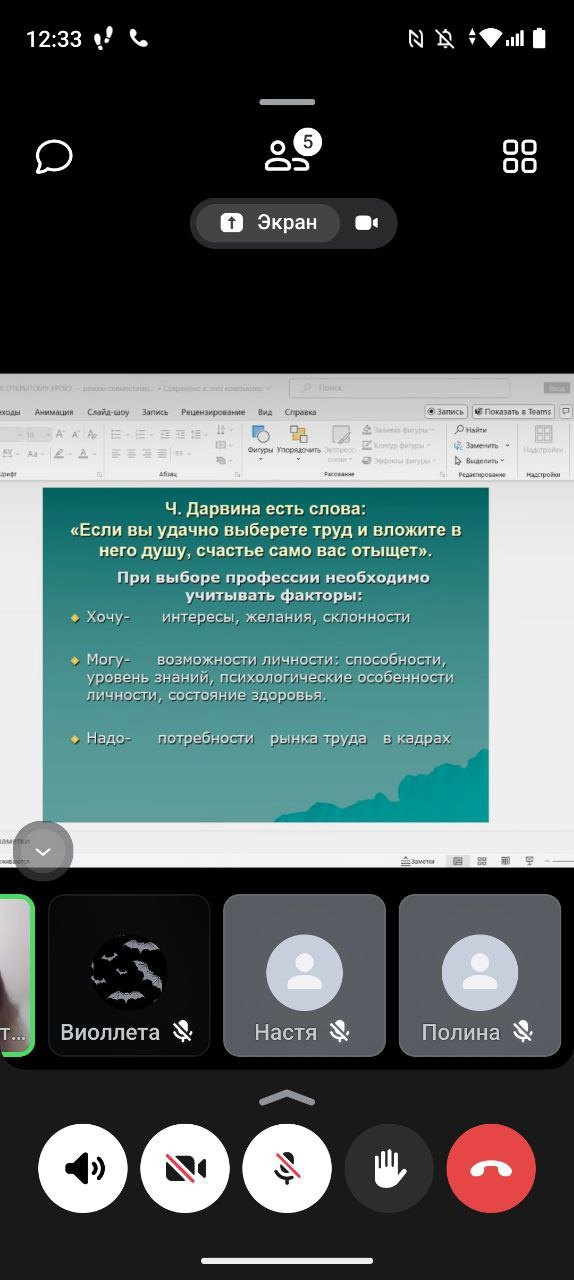This screenshot has height=1280, width=574.
Task: Unmute your microphone
Action: coord(287,1168)
